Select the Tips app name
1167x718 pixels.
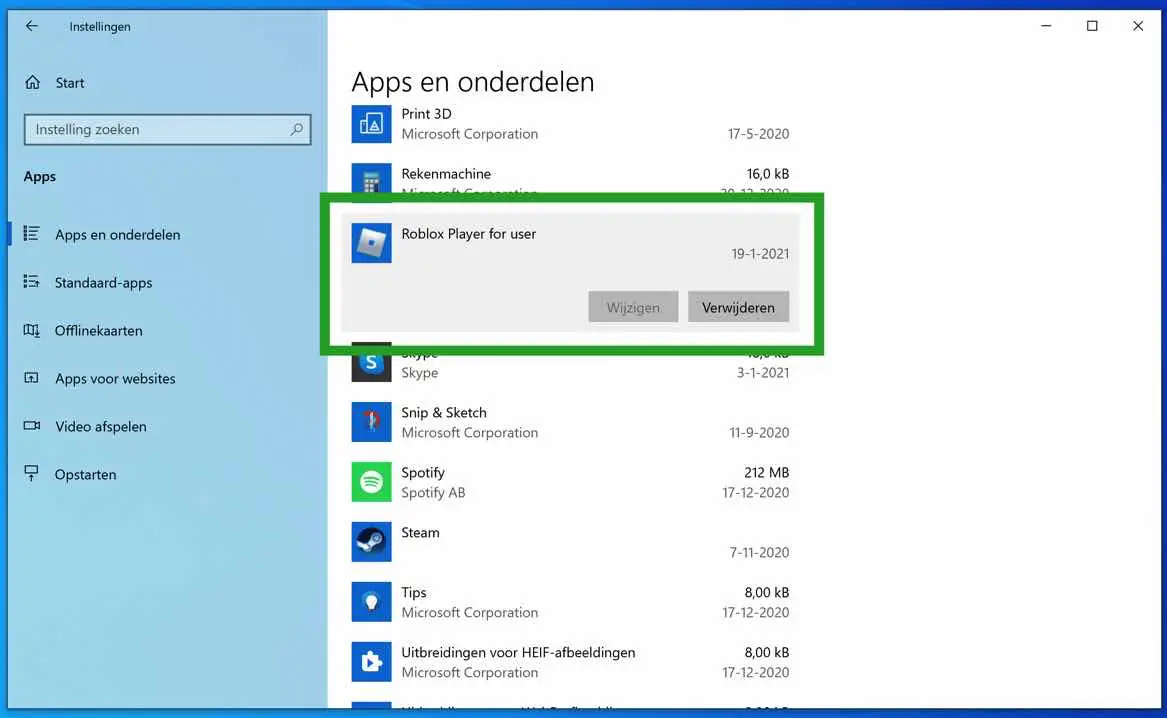[x=414, y=592]
